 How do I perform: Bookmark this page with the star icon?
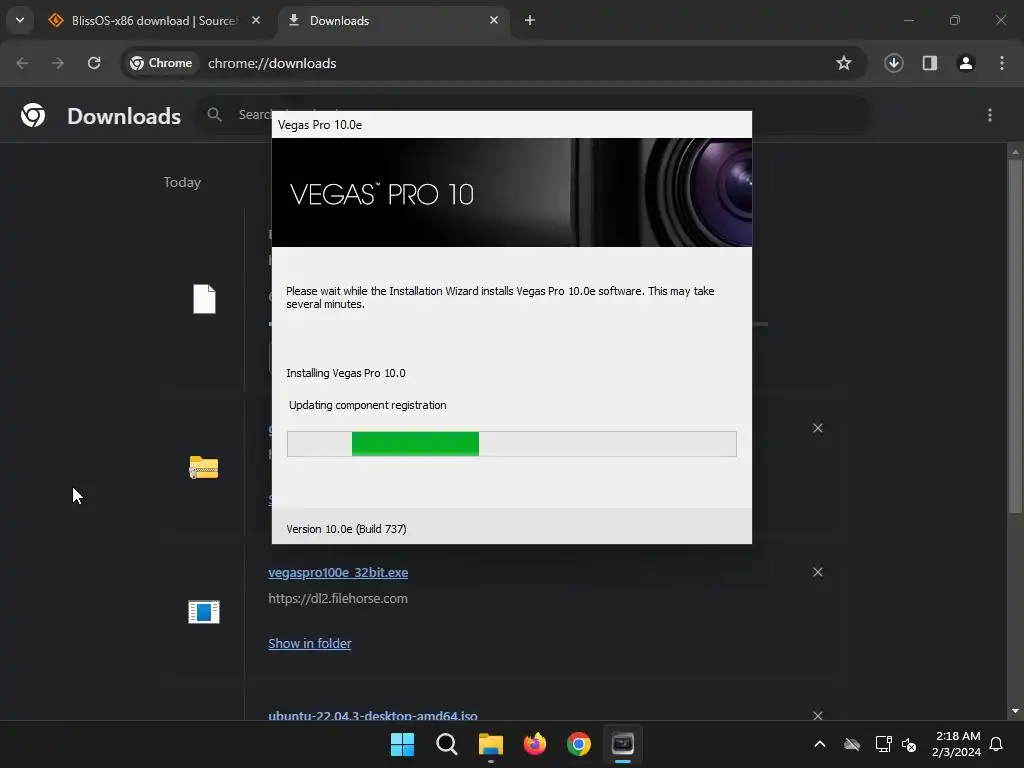pyautogui.click(x=844, y=63)
